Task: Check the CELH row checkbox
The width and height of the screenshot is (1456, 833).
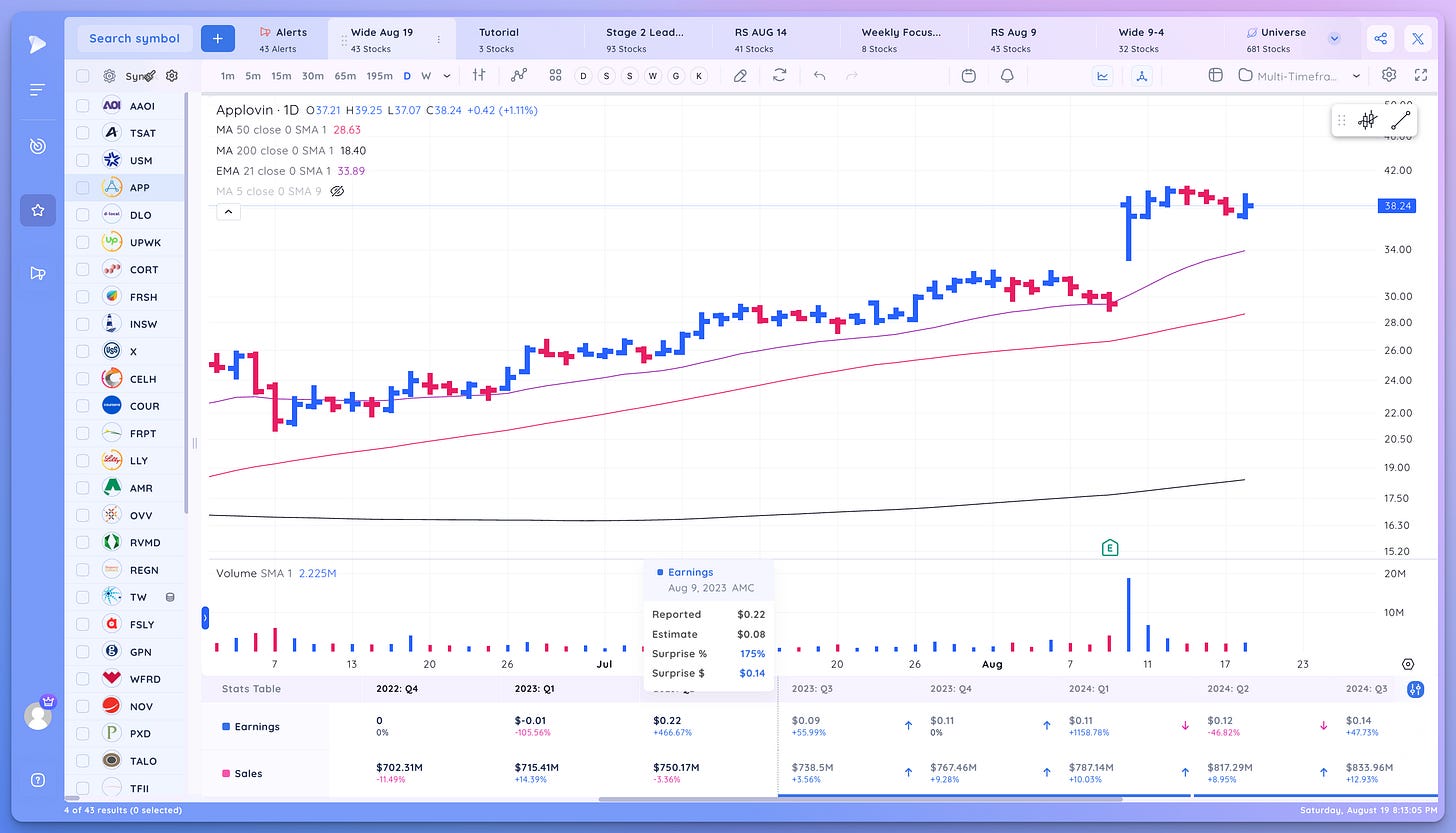Action: [83, 379]
